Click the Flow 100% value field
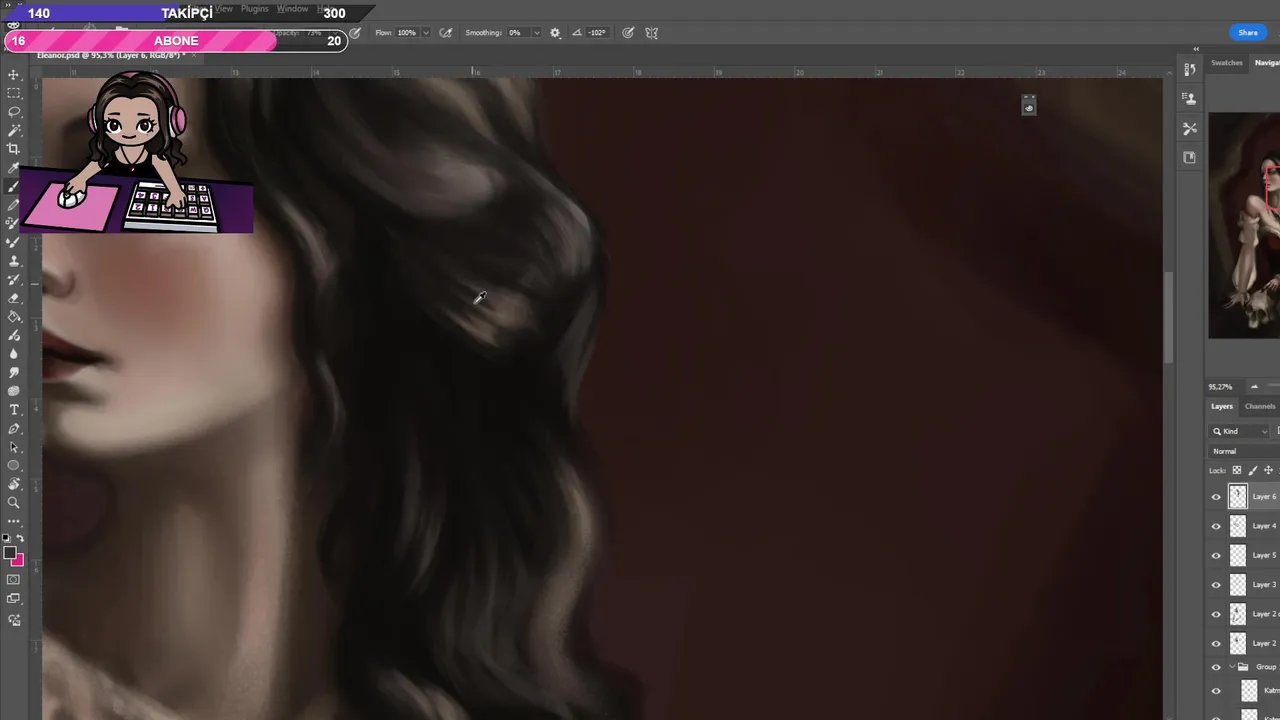 tap(407, 33)
